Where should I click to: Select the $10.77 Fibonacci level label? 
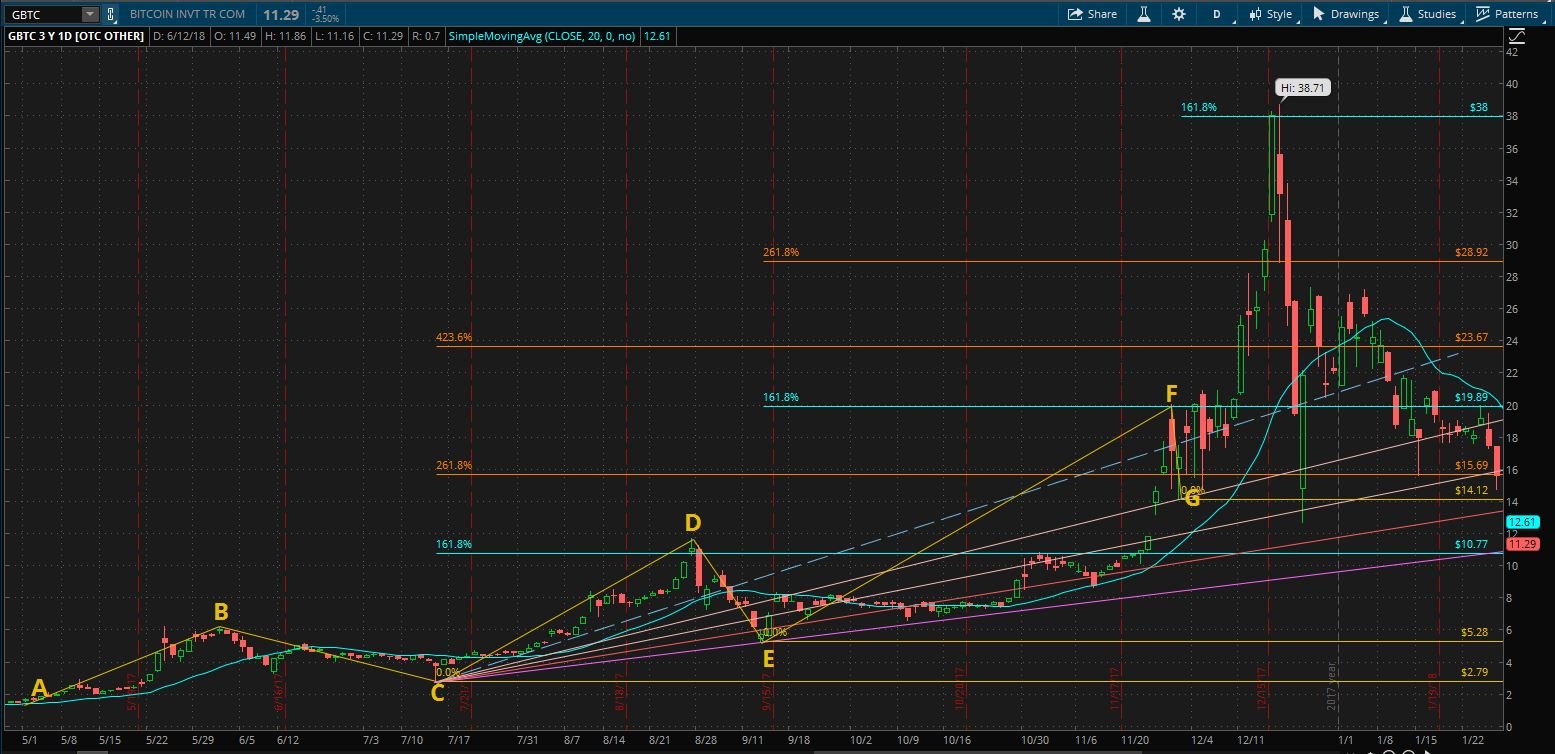(1472, 544)
